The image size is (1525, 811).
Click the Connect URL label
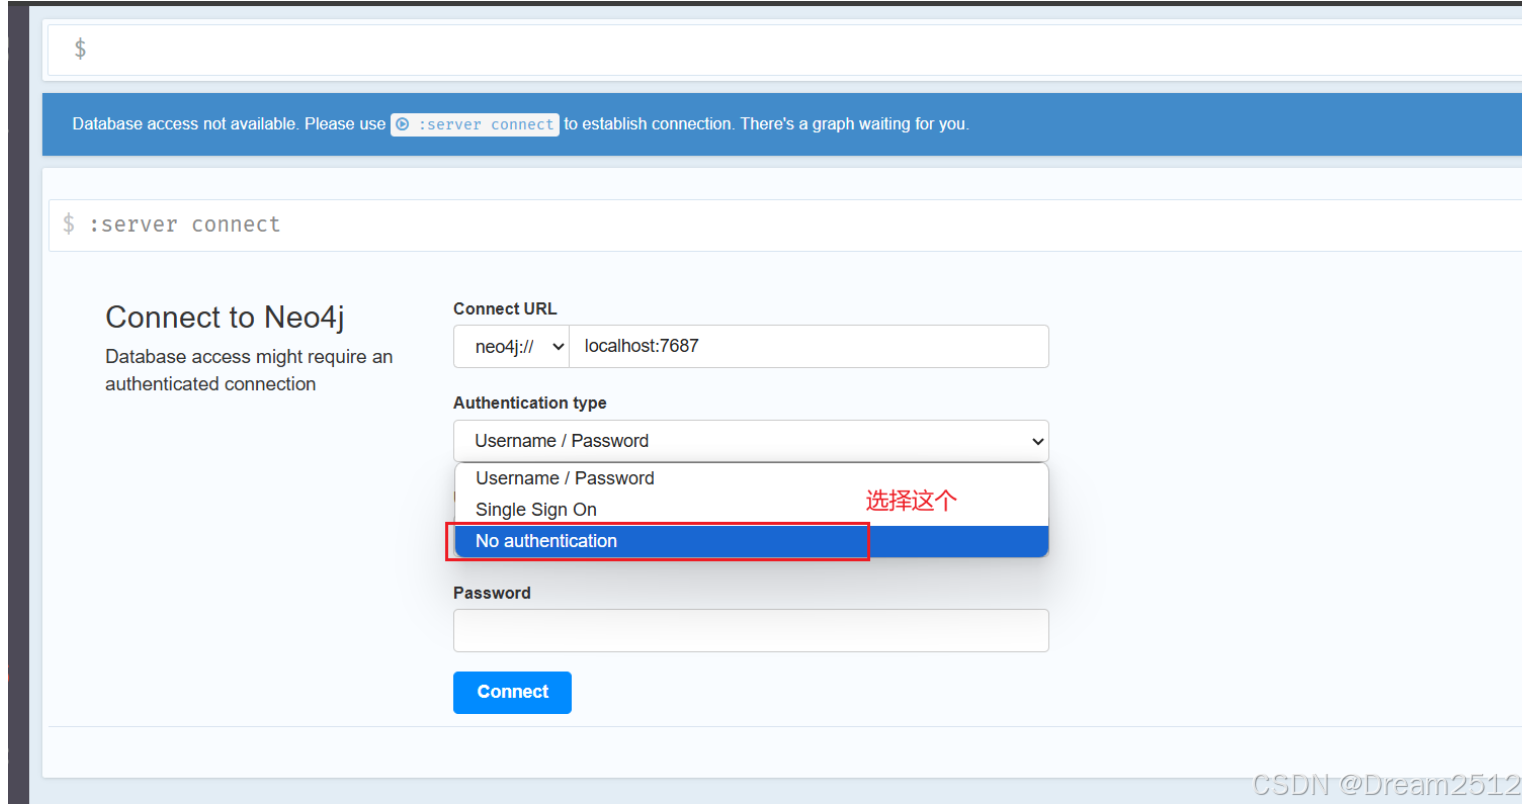[505, 309]
